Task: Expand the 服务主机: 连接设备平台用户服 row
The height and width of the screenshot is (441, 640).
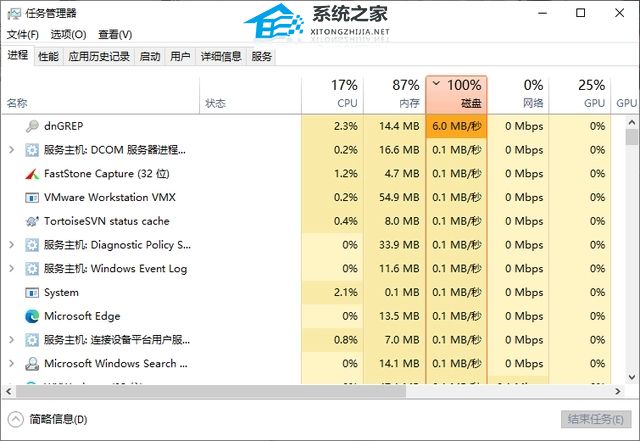Action: tap(11, 339)
